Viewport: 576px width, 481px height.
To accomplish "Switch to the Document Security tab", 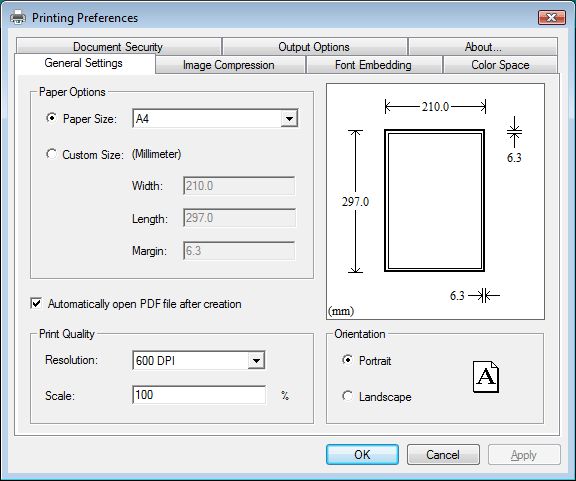I will point(118,47).
